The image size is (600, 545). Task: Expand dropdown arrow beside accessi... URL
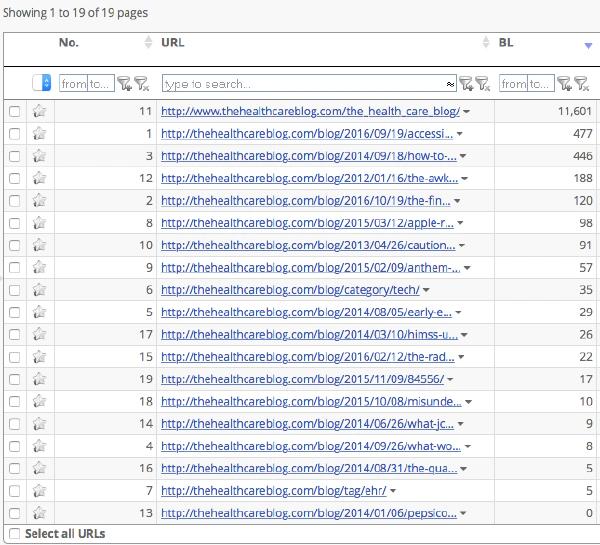(460, 134)
